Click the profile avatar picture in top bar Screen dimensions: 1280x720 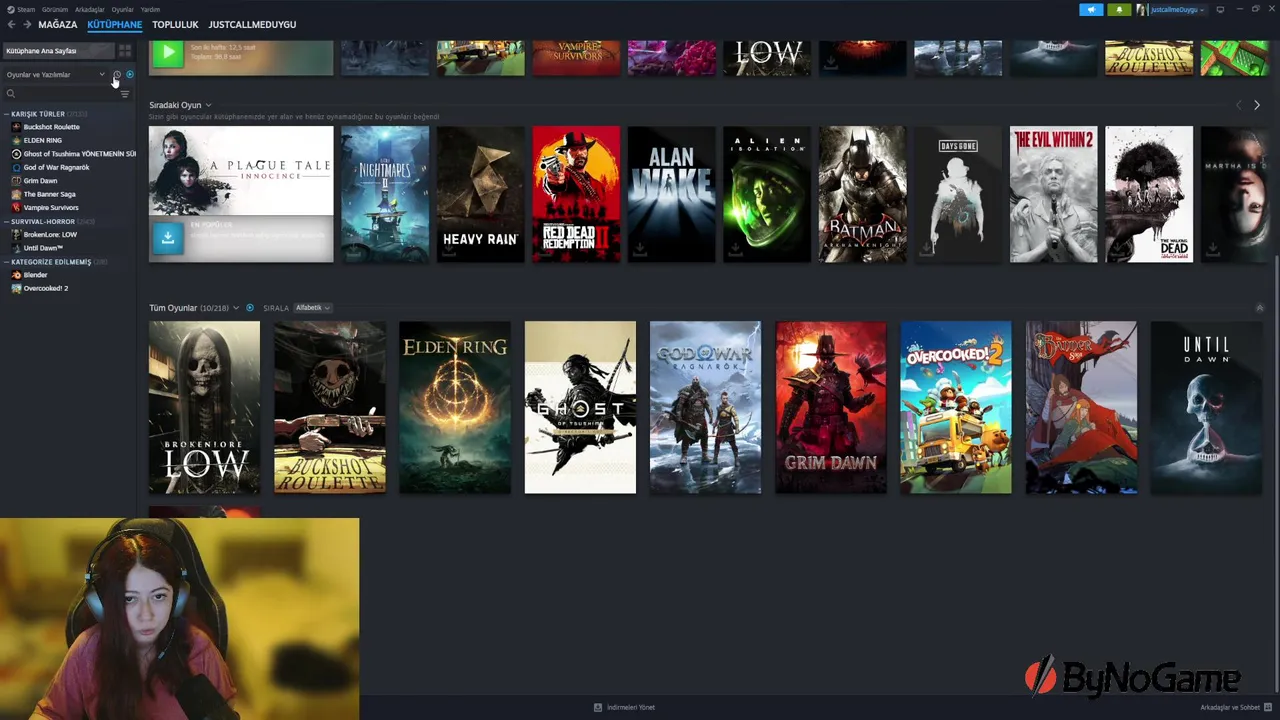1142,10
